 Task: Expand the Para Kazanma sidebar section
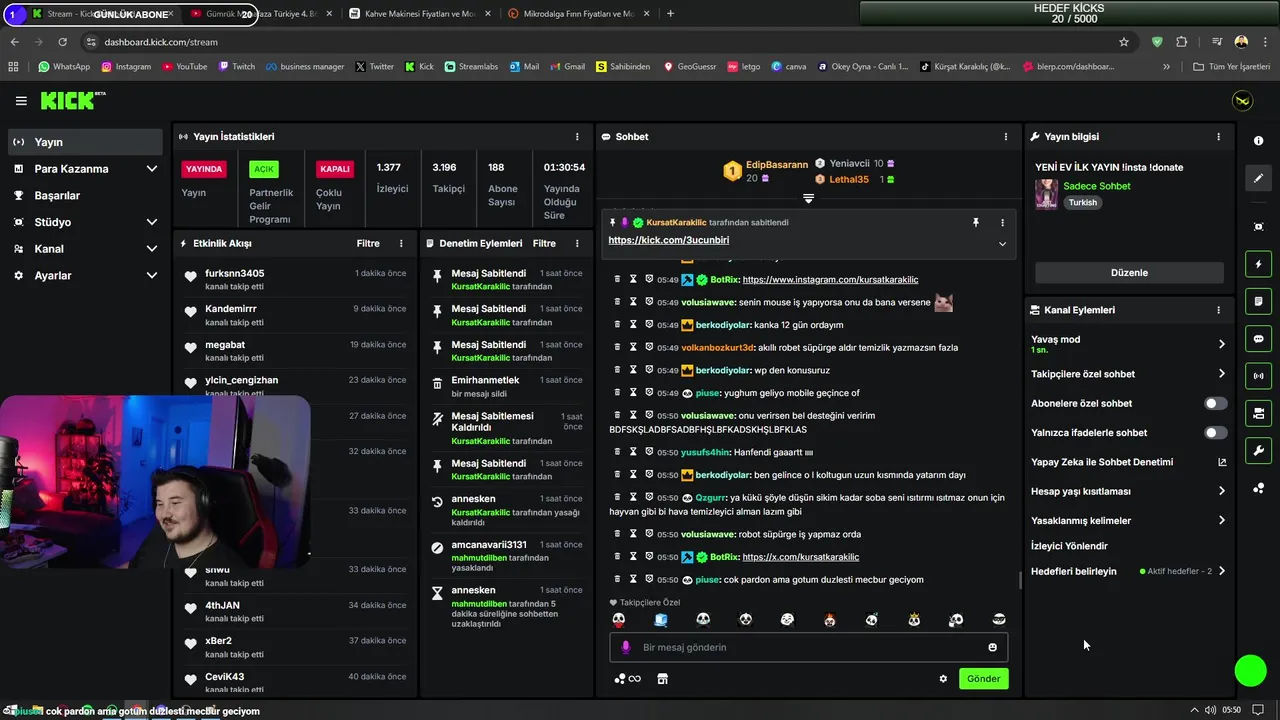tap(152, 169)
